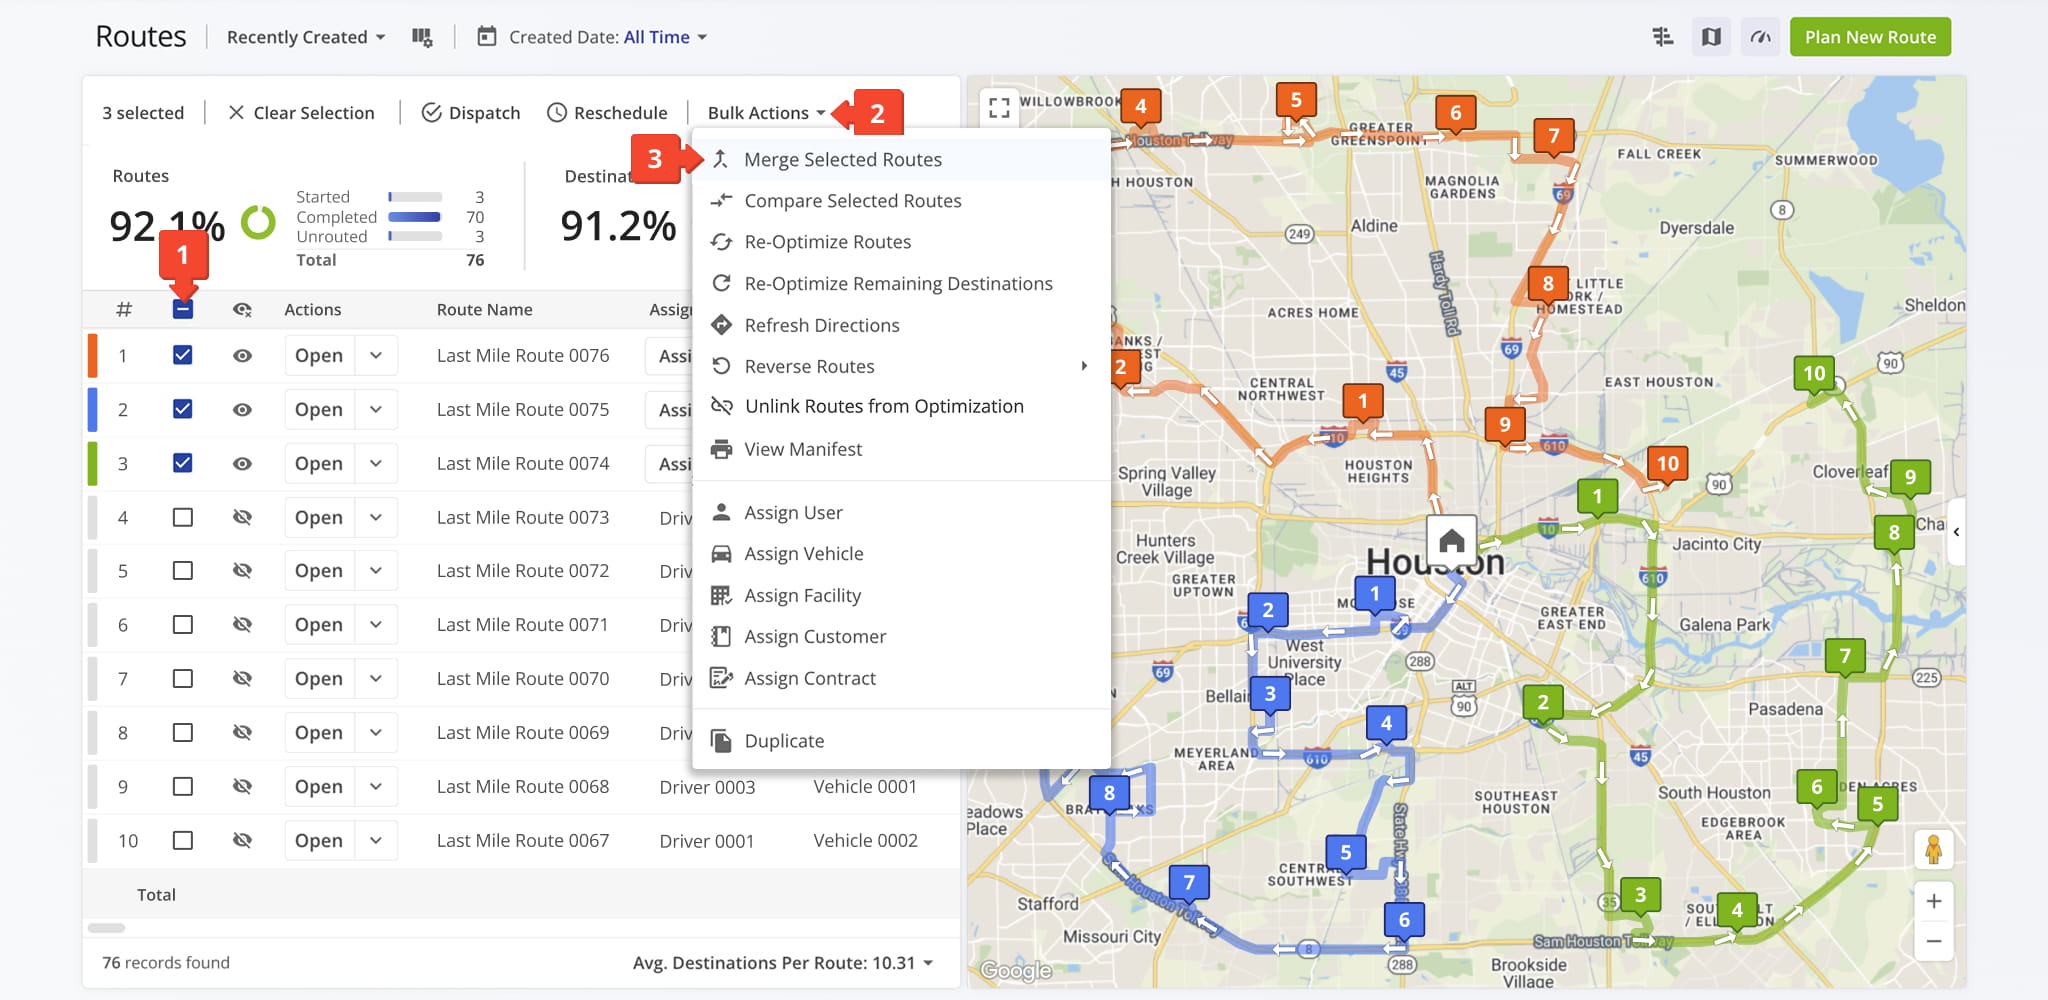Click the map zoom-in plus icon

coord(1934,900)
